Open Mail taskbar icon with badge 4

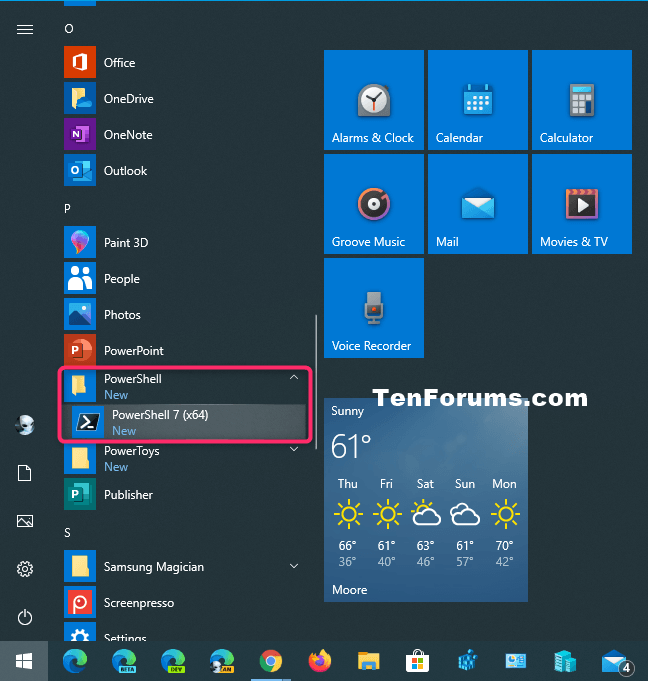click(x=617, y=662)
